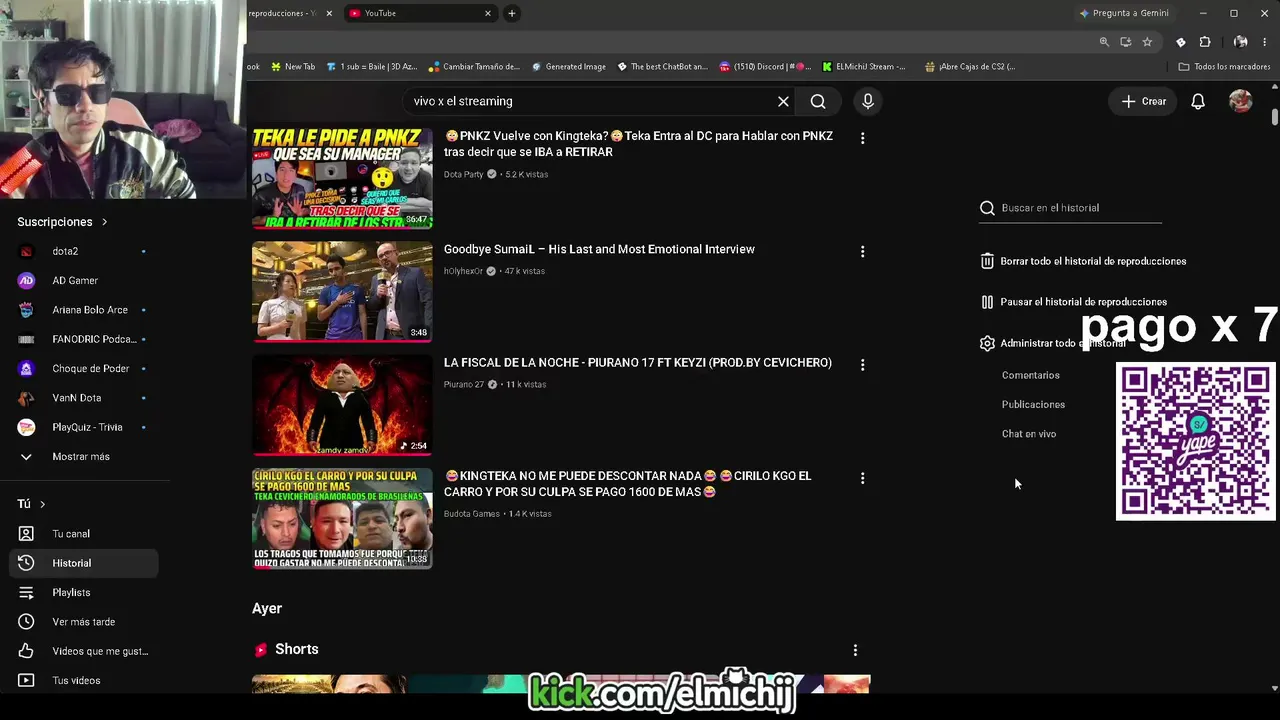
Task: Open the Discord bookmark
Action: pos(765,67)
